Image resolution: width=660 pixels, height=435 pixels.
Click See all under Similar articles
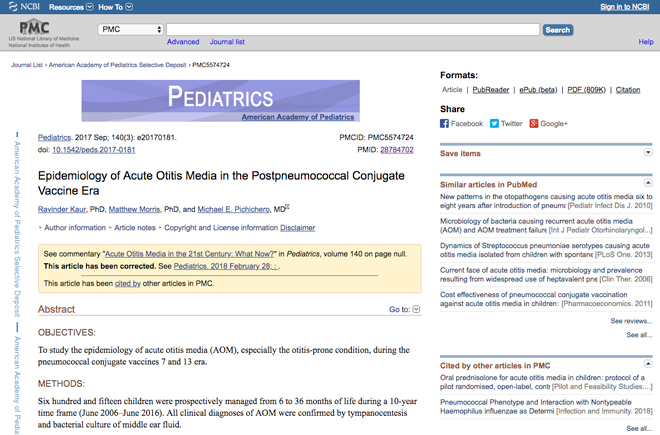coord(639,335)
